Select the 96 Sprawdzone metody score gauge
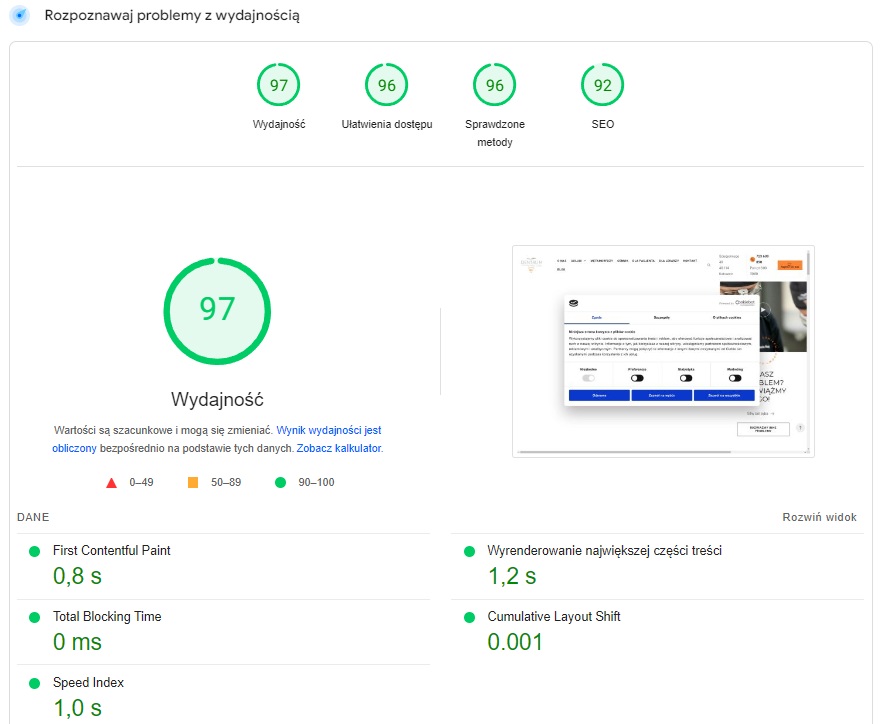 coord(495,85)
